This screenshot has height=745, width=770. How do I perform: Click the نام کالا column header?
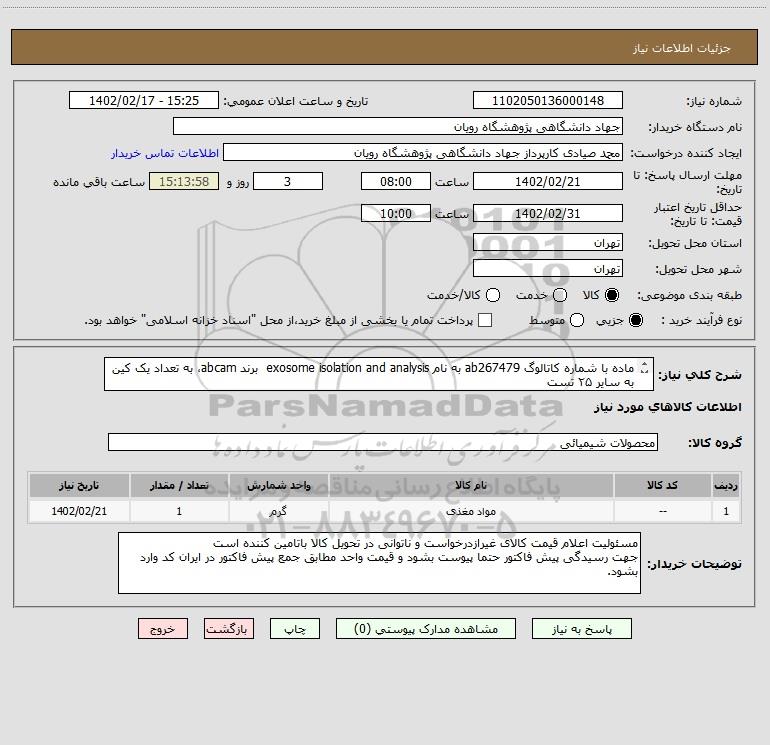click(471, 486)
